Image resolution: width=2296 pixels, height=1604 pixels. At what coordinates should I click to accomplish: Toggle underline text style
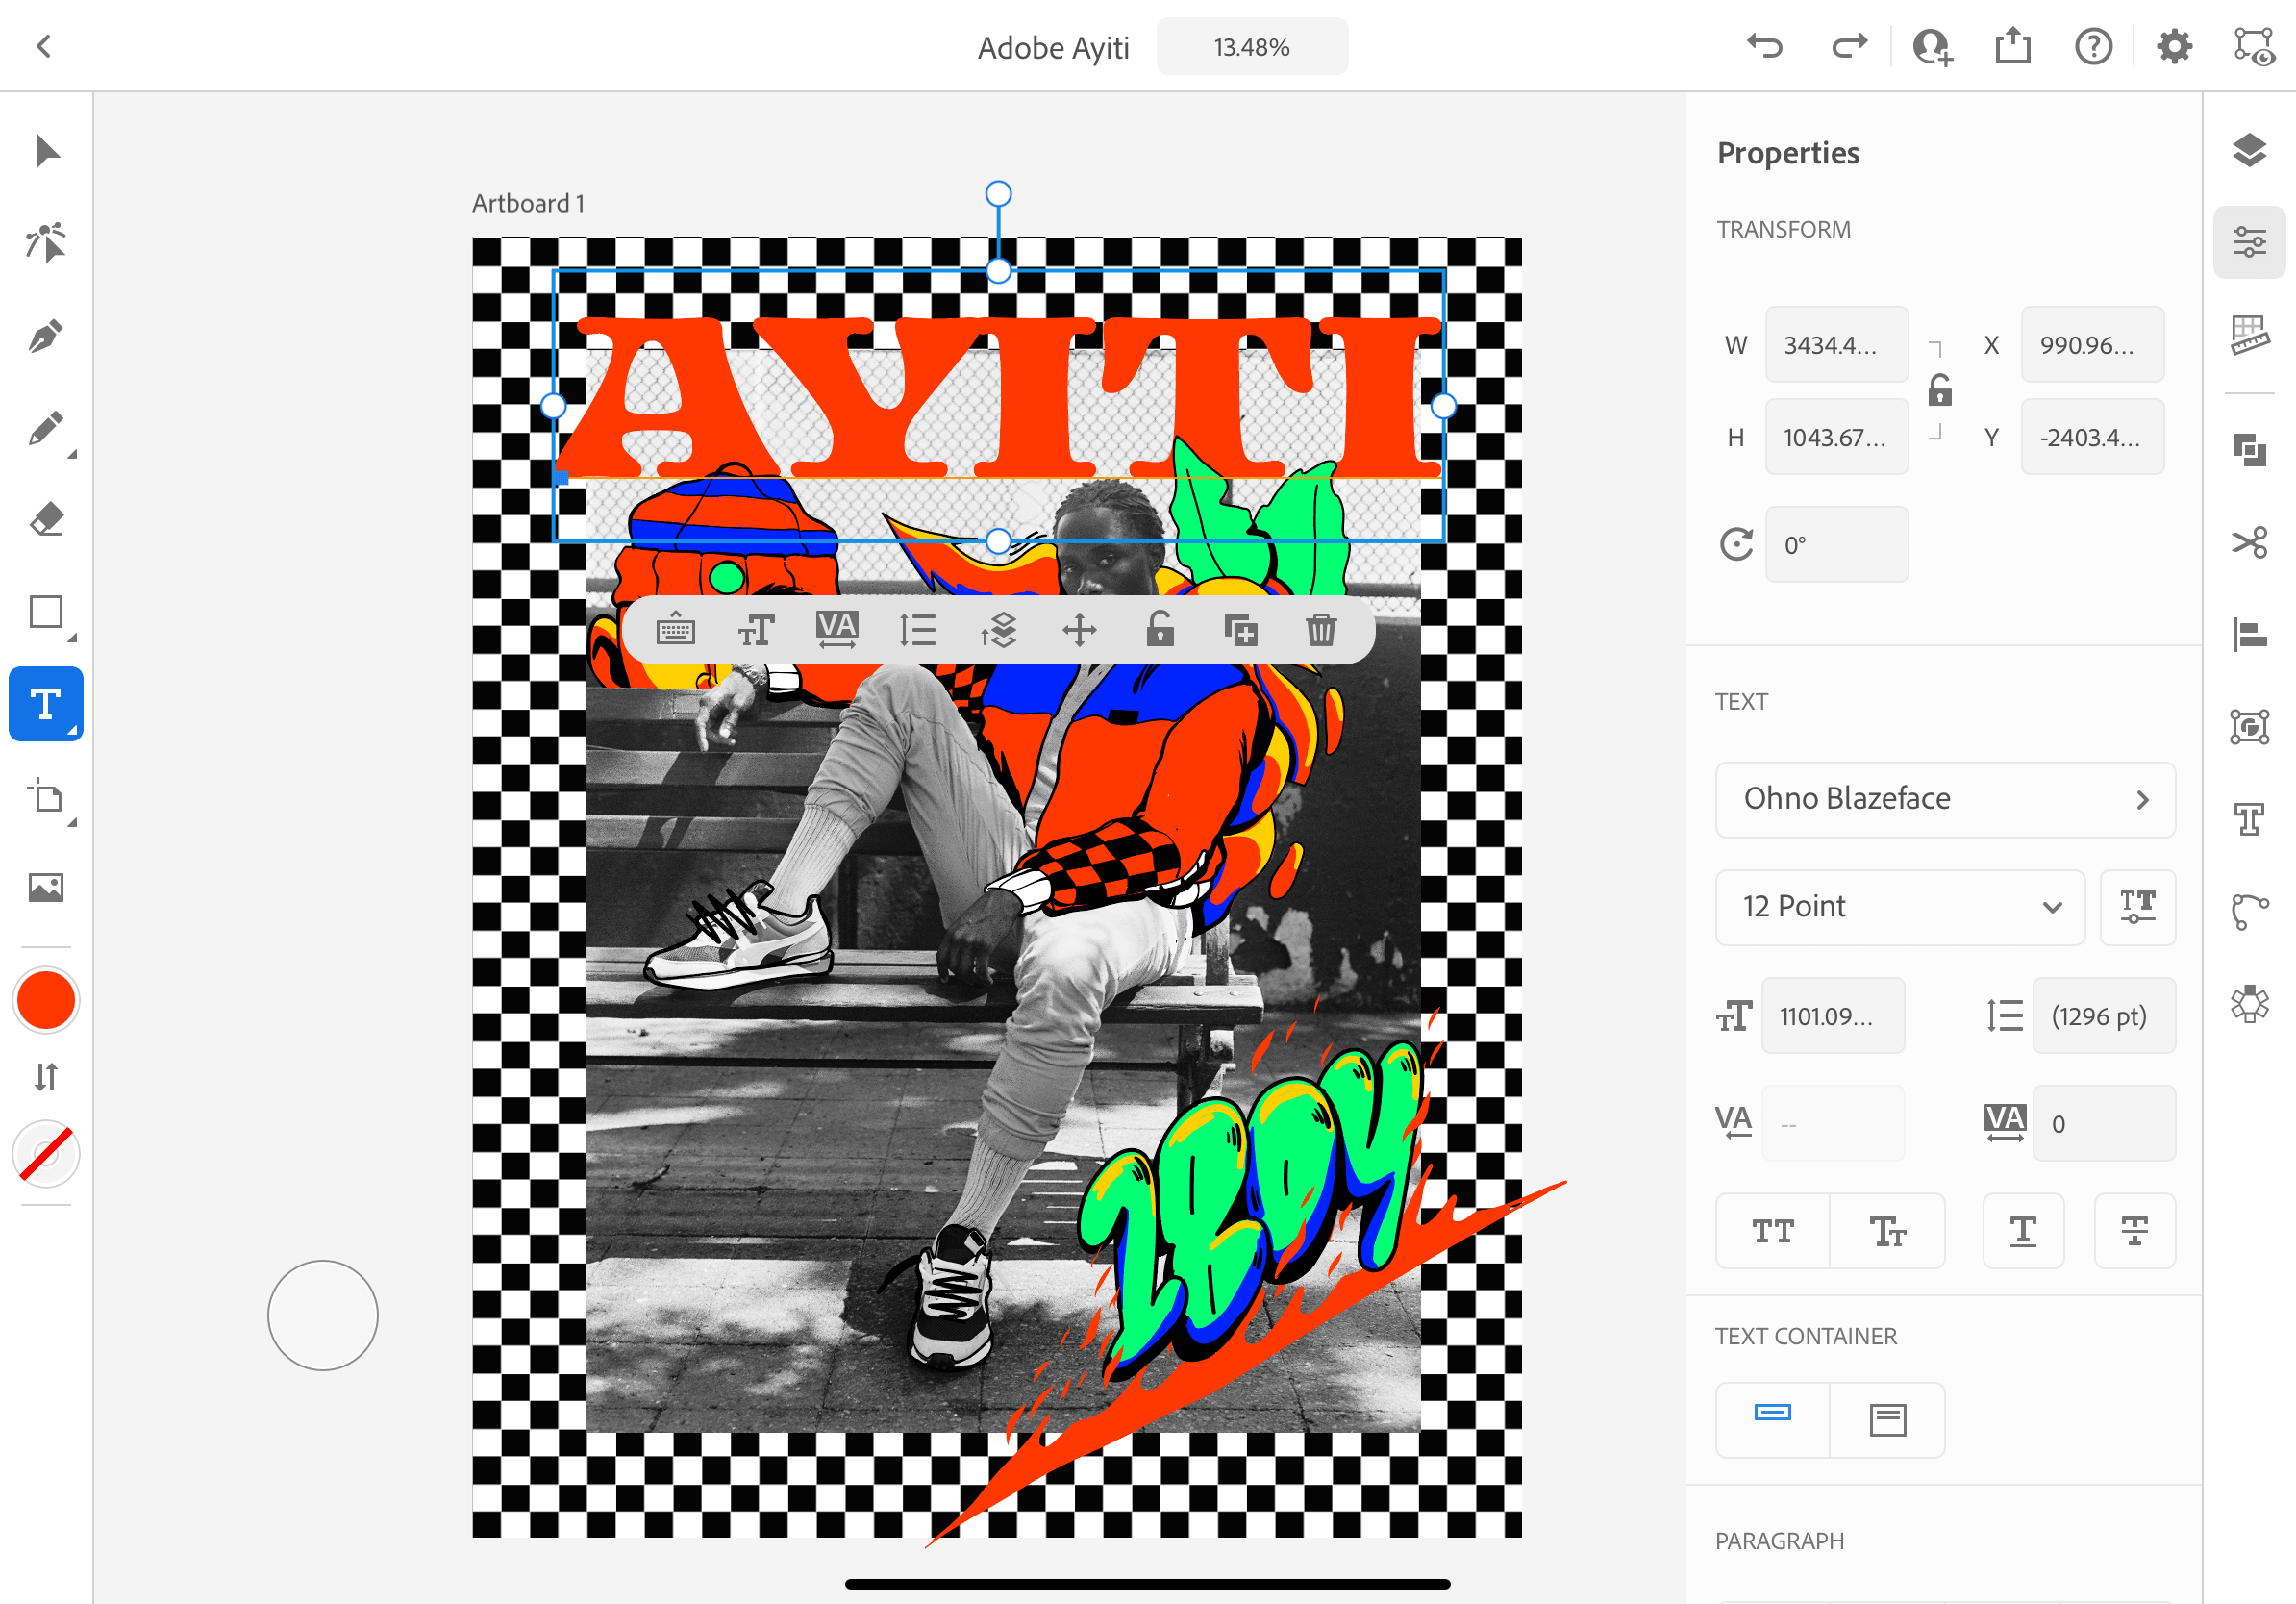pyautogui.click(x=2023, y=1231)
